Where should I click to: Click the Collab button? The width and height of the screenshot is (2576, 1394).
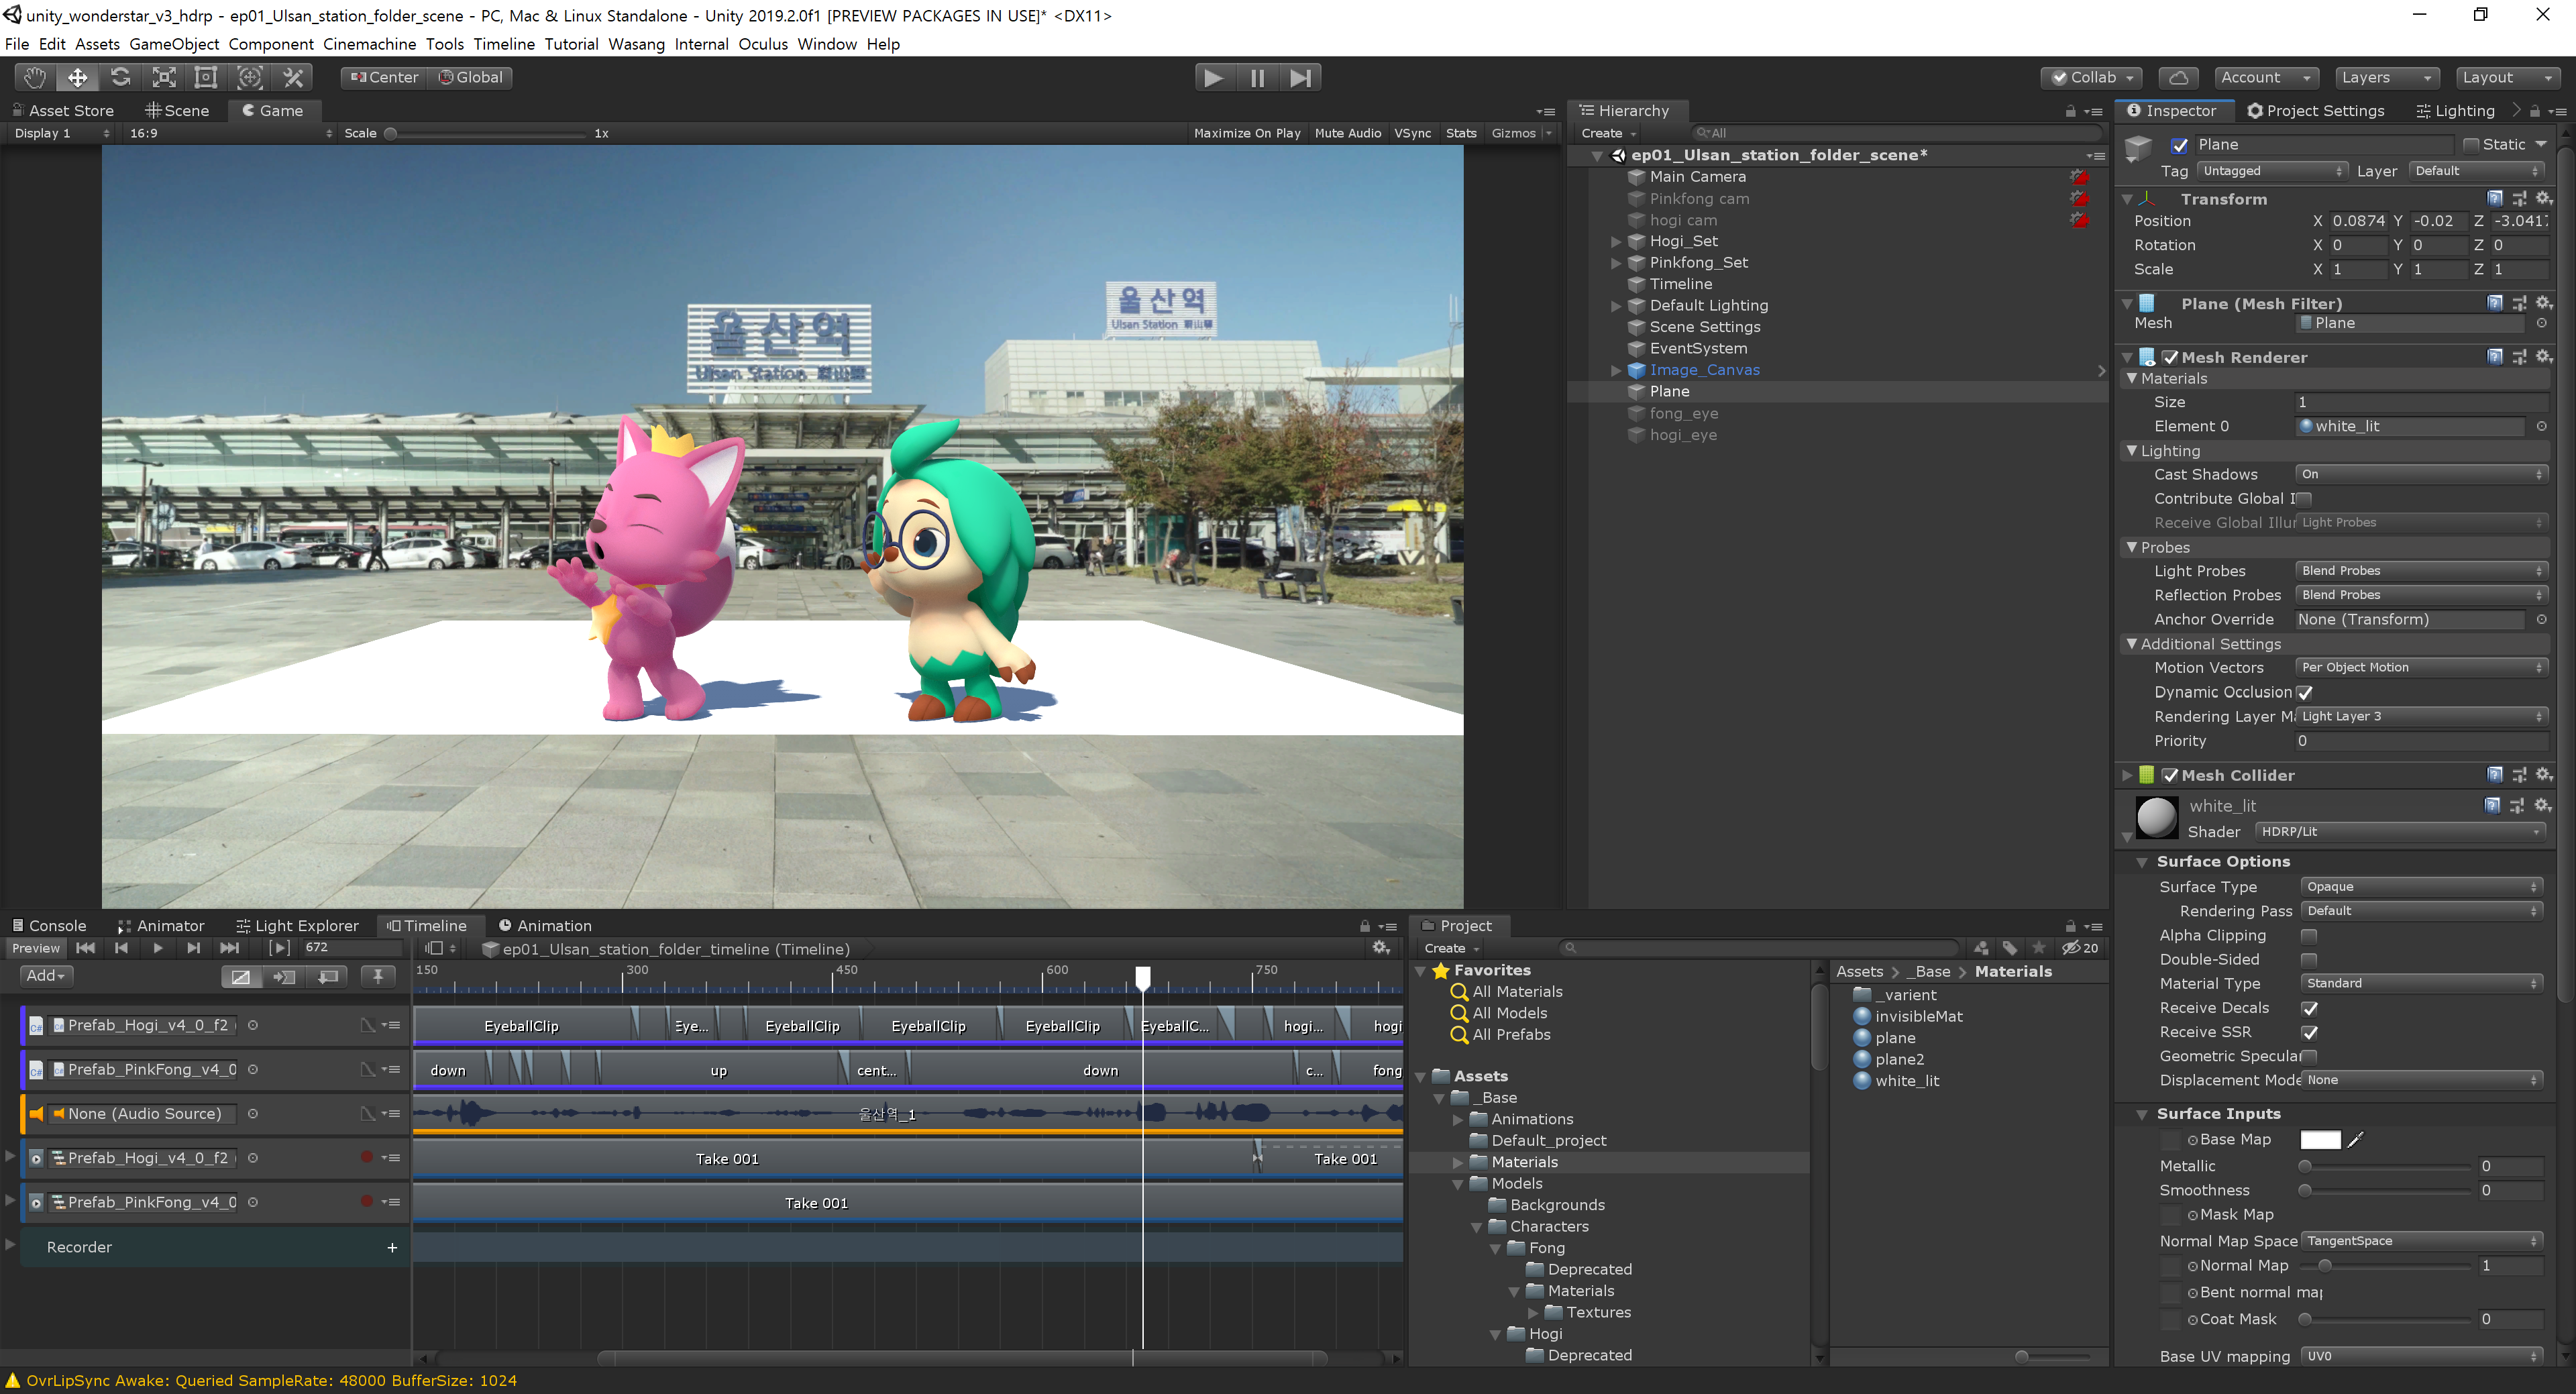(x=2092, y=77)
